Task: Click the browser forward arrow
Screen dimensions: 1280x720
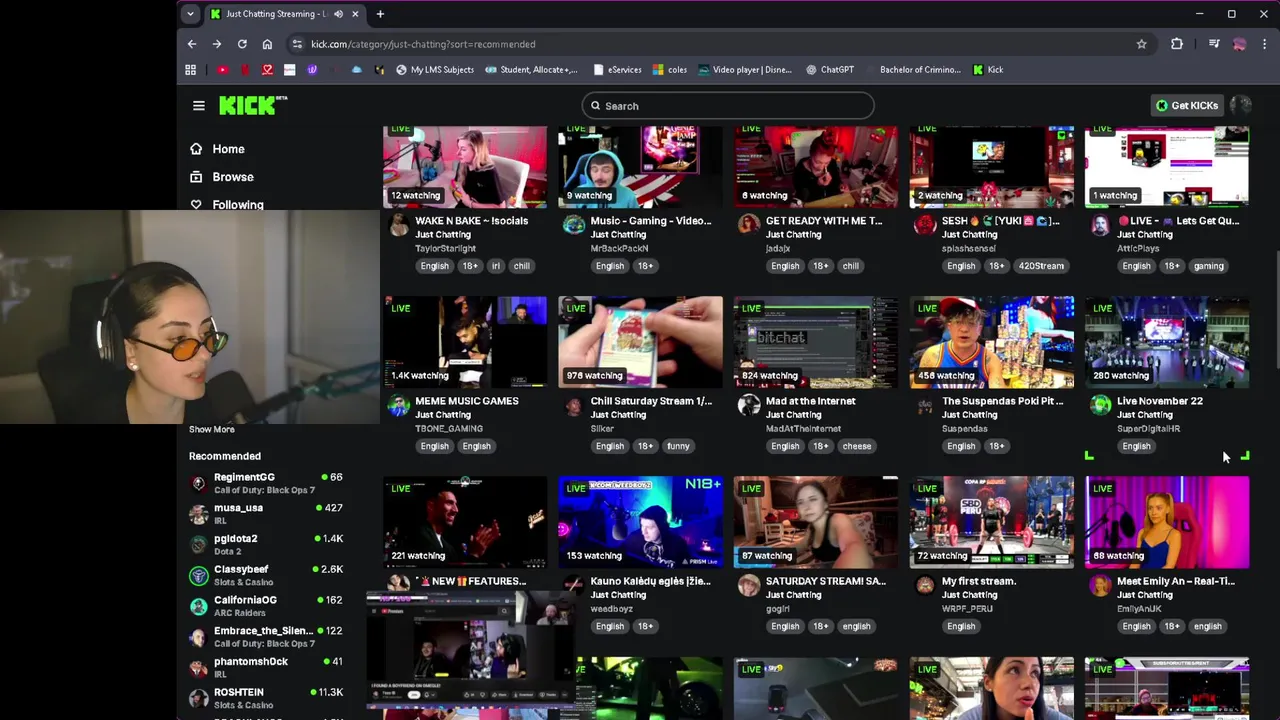Action: 217,44
